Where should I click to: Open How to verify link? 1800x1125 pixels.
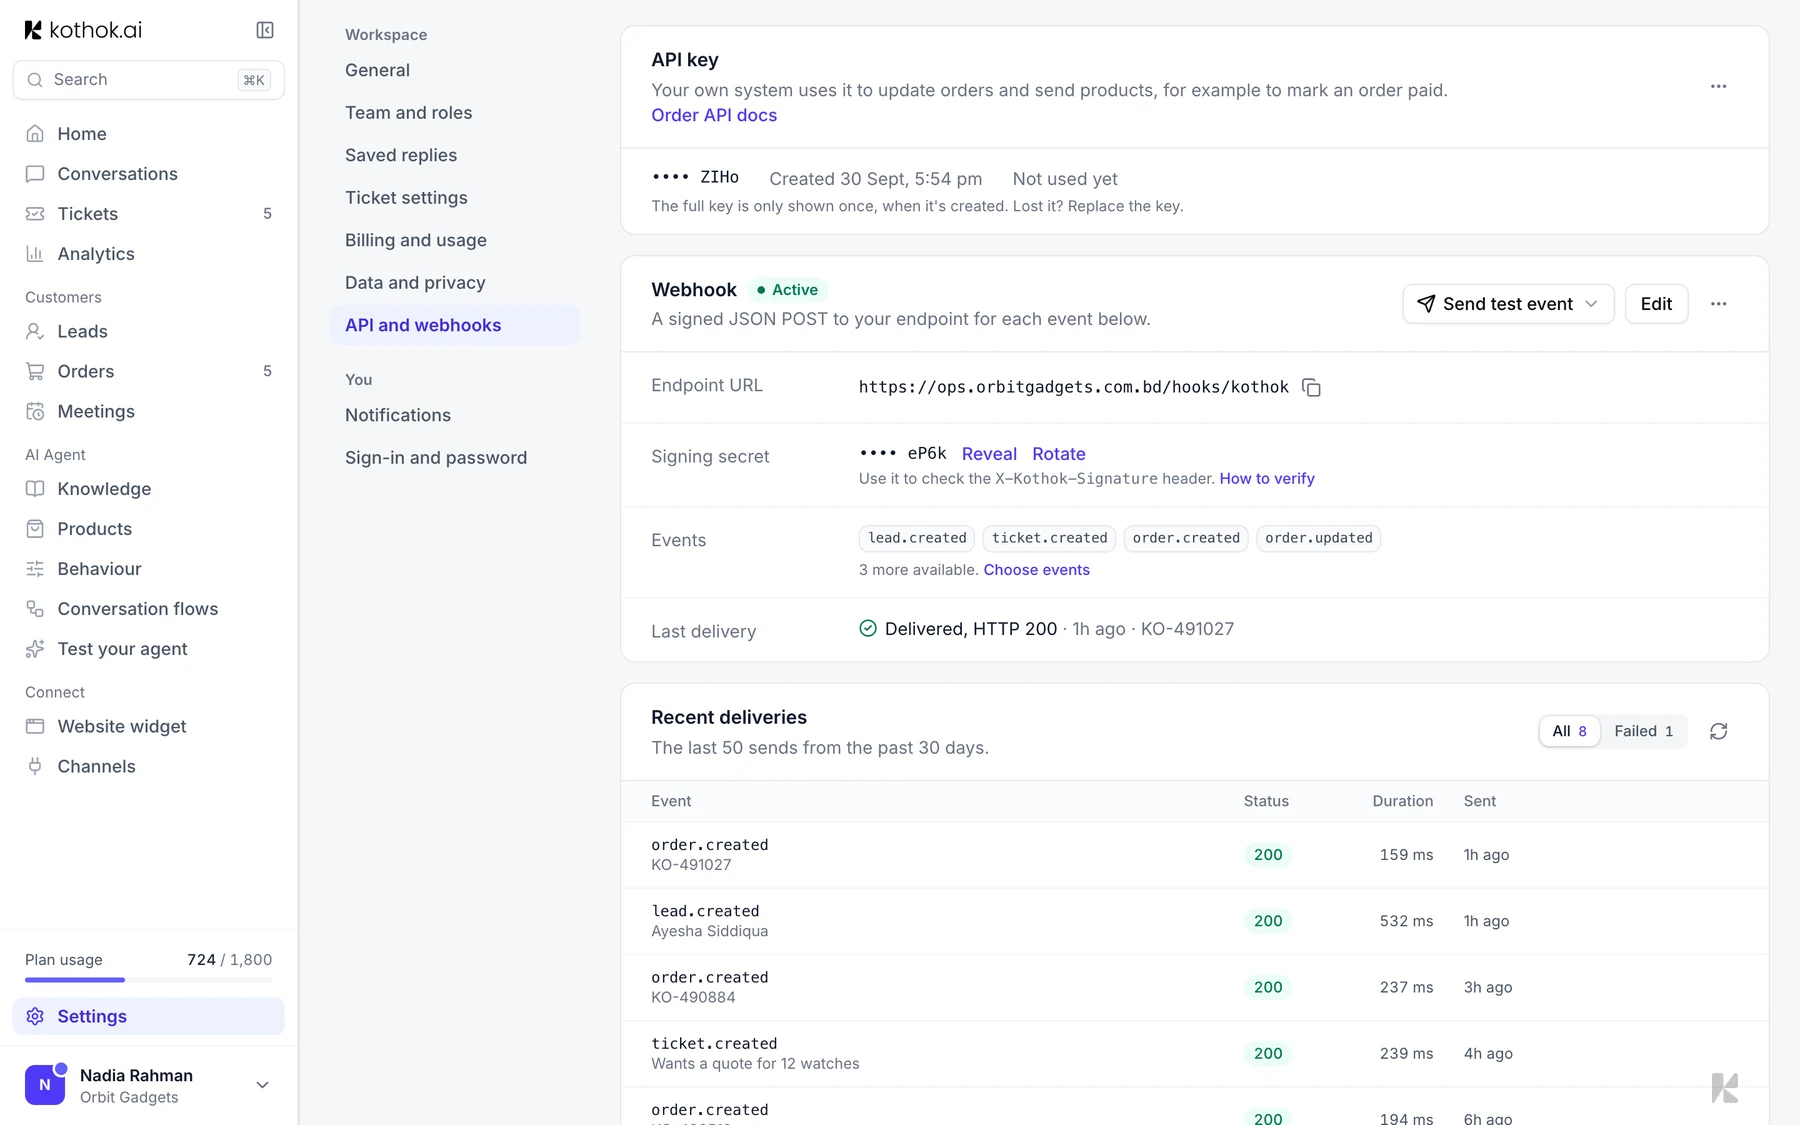pyautogui.click(x=1267, y=479)
